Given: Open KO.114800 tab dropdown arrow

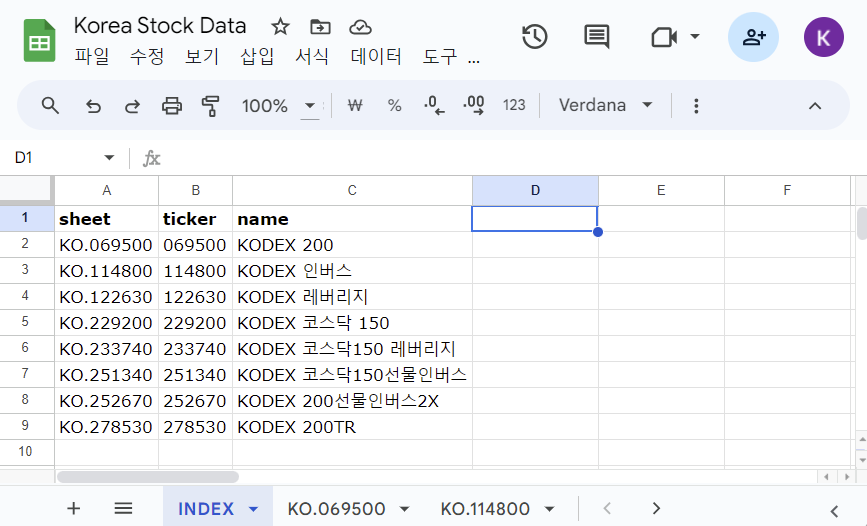Looking at the screenshot, I should pos(549,509).
